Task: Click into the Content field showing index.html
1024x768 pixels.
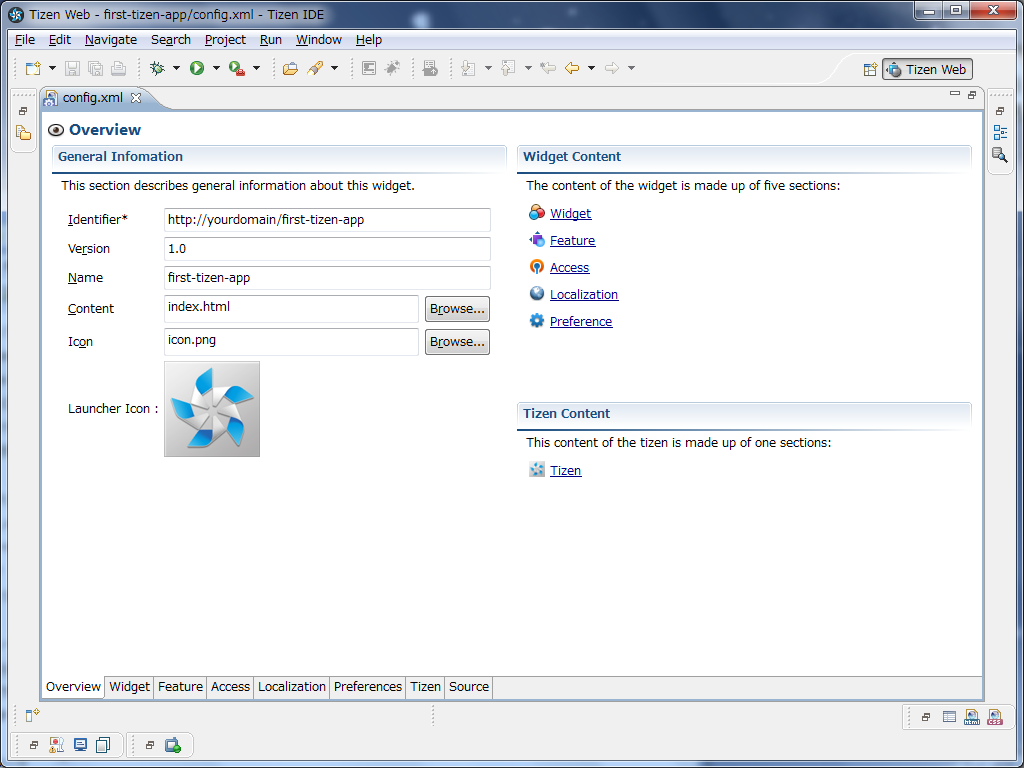Action: tap(291, 309)
